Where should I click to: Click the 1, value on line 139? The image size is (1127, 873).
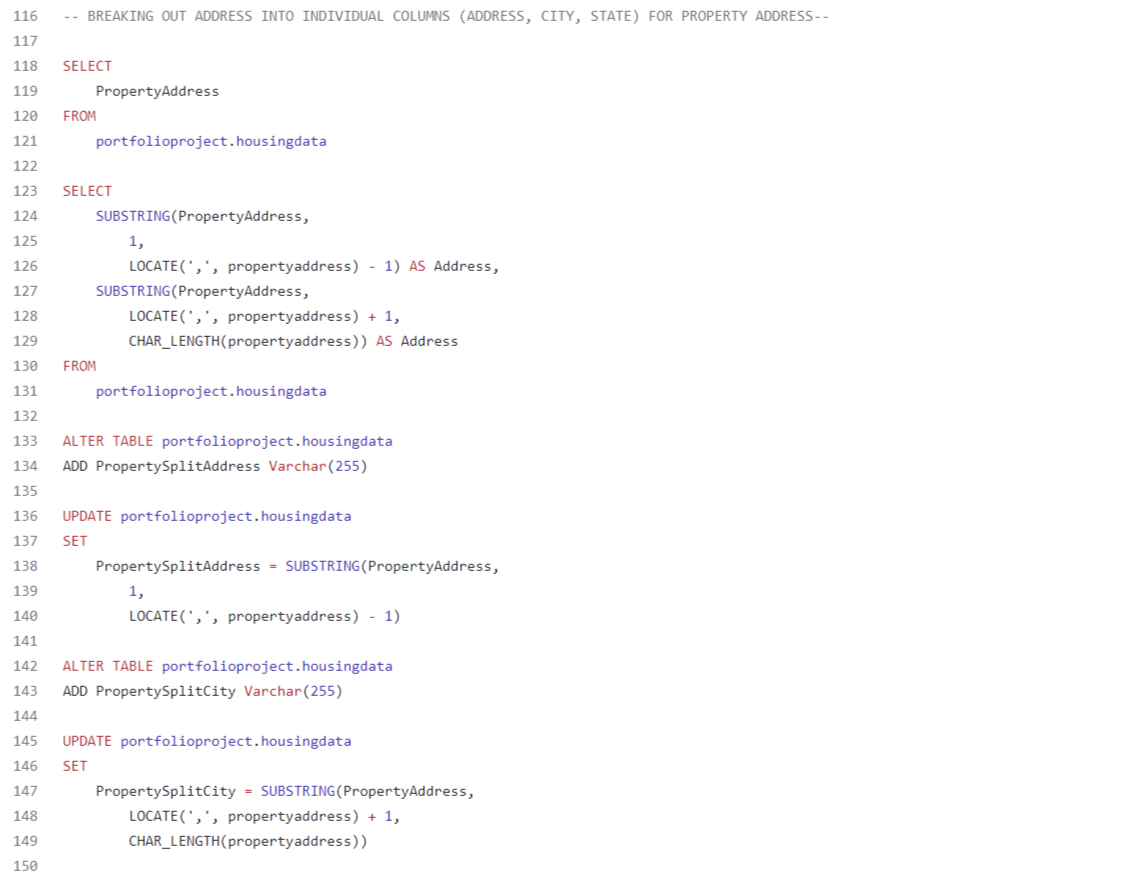[x=137, y=591]
